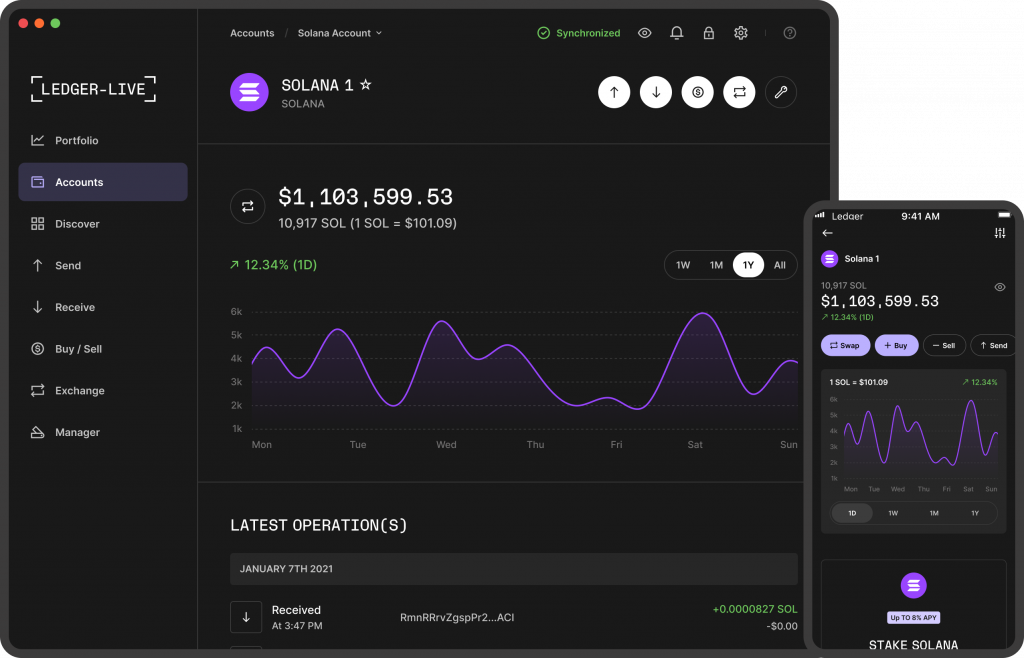This screenshot has height=658, width=1024.
Task: Tap the filter sliders icon on phone
Action: 1000,233
